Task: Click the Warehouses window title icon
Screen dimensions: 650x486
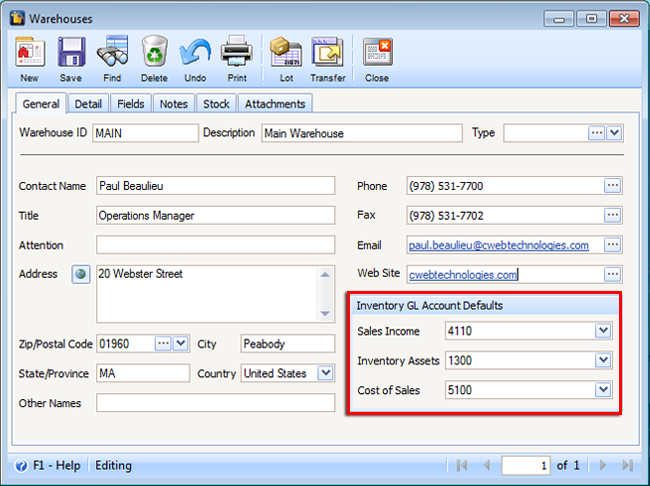Action: pyautogui.click(x=17, y=18)
